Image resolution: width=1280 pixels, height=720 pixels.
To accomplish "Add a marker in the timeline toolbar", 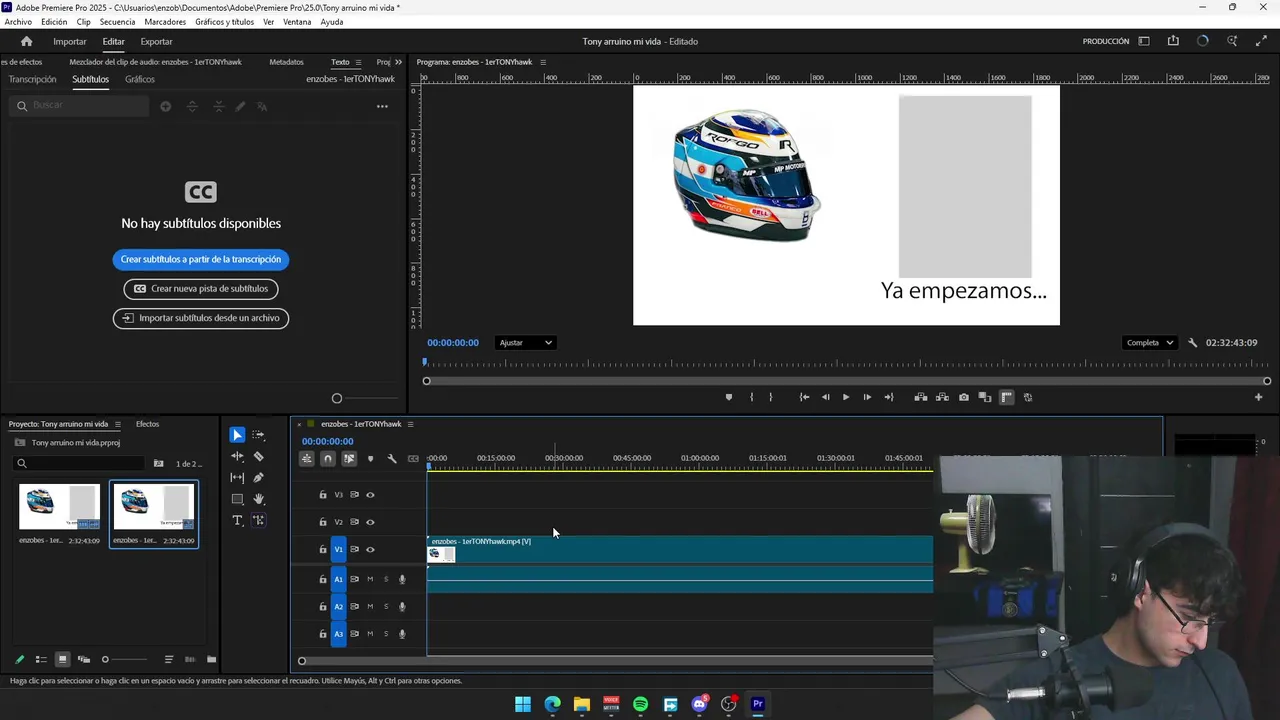I will (x=370, y=459).
